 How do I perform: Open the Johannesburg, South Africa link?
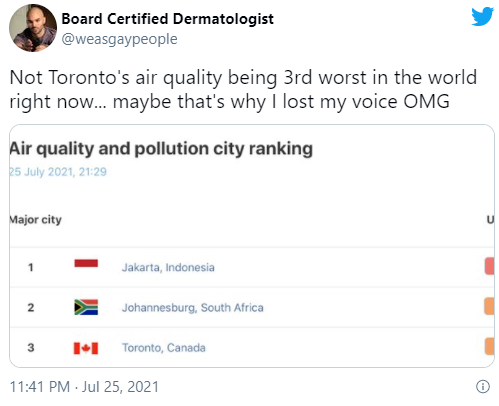193,308
